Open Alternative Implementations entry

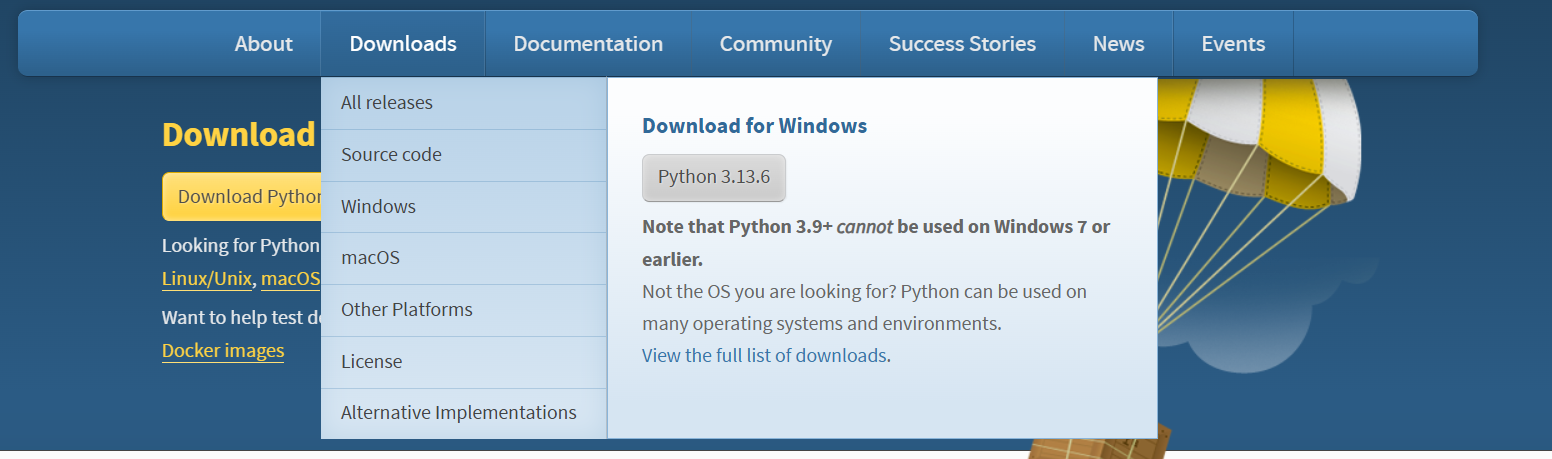coord(458,413)
